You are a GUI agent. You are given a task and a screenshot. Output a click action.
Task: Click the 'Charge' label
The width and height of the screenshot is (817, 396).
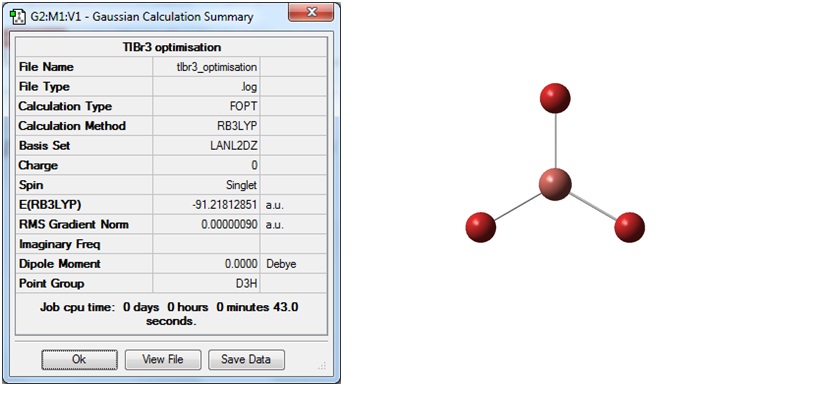pos(38,166)
